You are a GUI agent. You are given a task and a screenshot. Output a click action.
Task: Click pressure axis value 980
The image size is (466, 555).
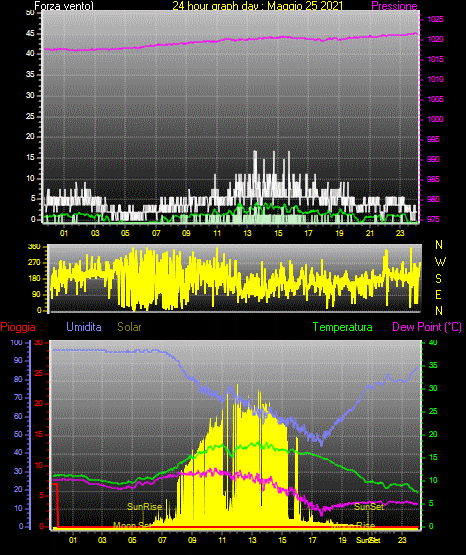[x=433, y=199]
